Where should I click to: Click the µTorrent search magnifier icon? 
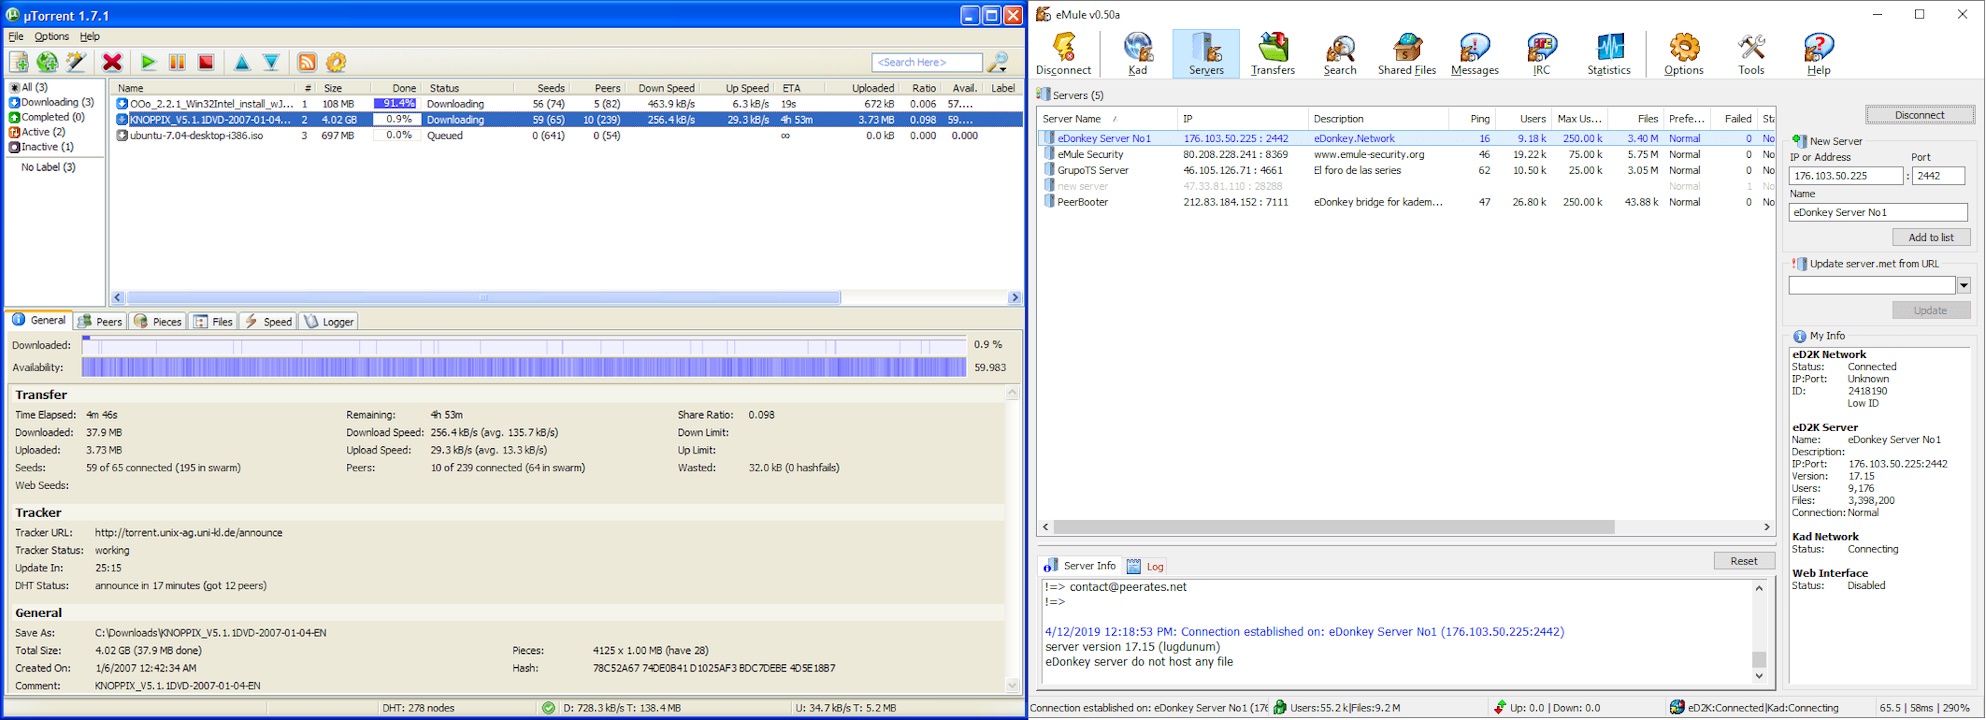998,62
